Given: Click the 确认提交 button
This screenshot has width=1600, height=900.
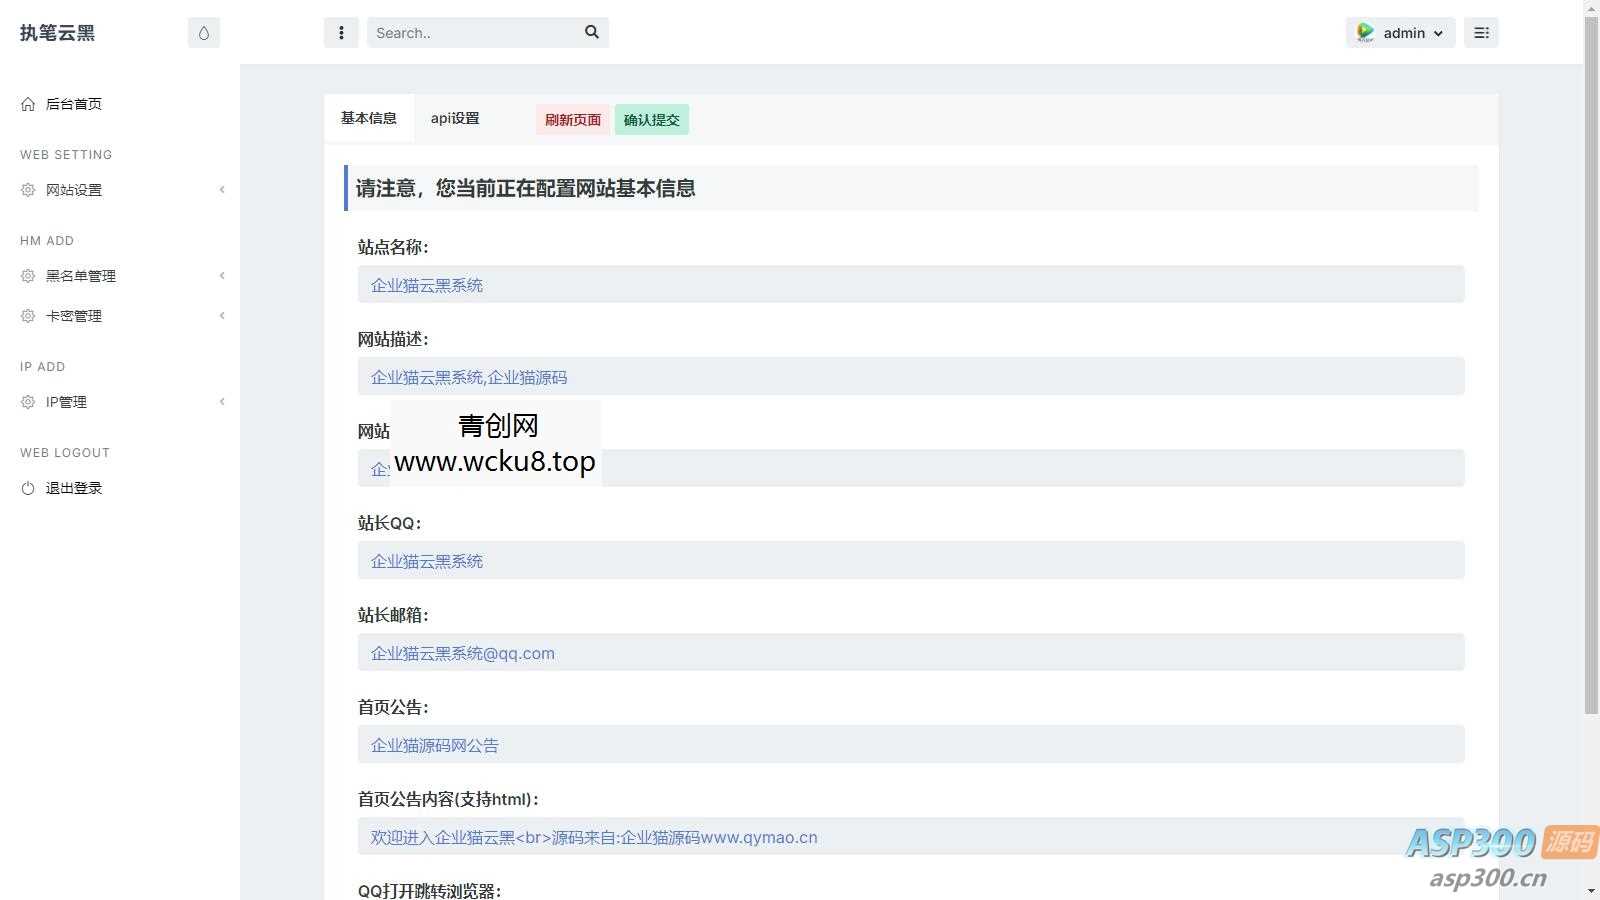Looking at the screenshot, I should 652,119.
